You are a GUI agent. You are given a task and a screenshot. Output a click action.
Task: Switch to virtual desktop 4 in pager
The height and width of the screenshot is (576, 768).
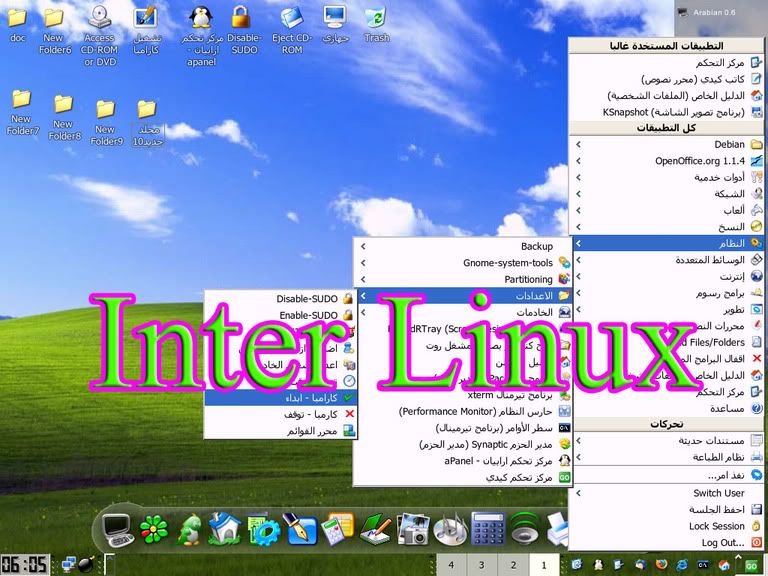tap(451, 565)
